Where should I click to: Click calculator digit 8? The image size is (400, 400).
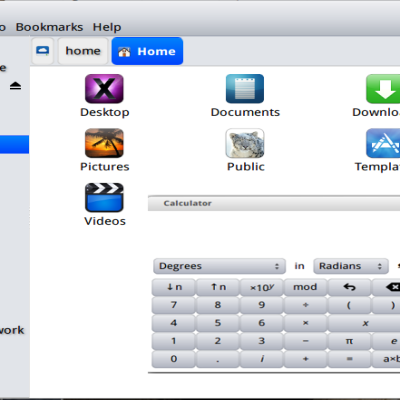point(218,305)
